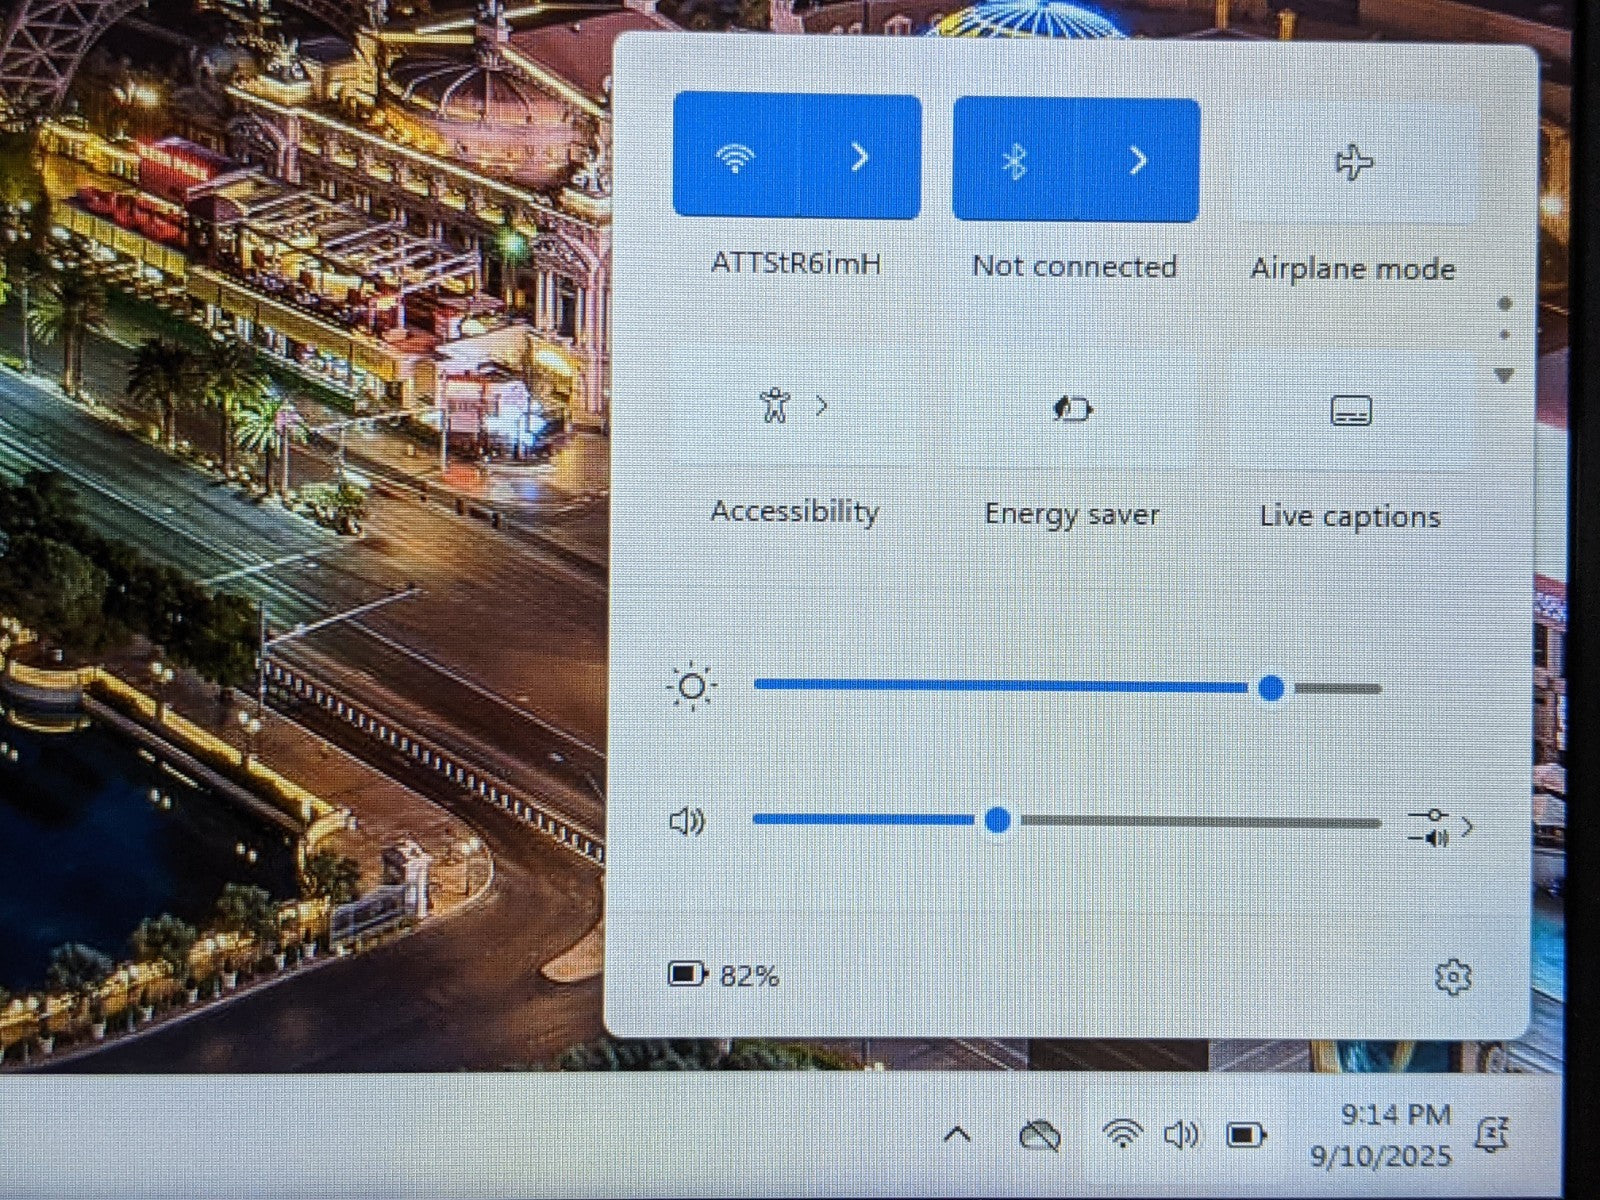Open all settings gear icon
Viewport: 1600px width, 1200px height.
[x=1452, y=977]
